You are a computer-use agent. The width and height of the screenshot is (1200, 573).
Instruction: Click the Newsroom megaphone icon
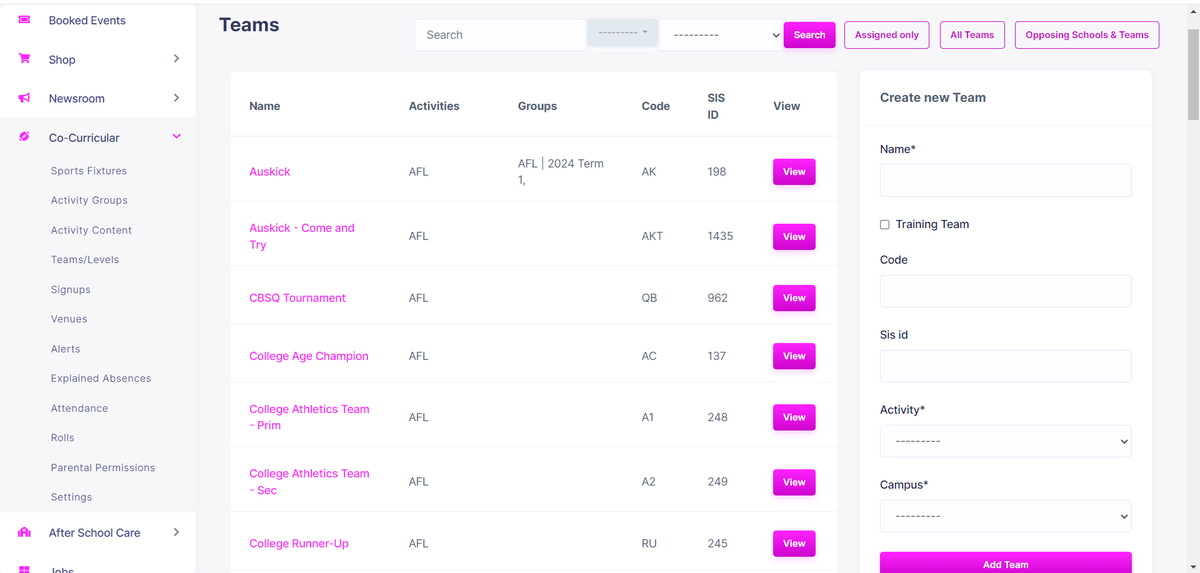click(x=24, y=98)
